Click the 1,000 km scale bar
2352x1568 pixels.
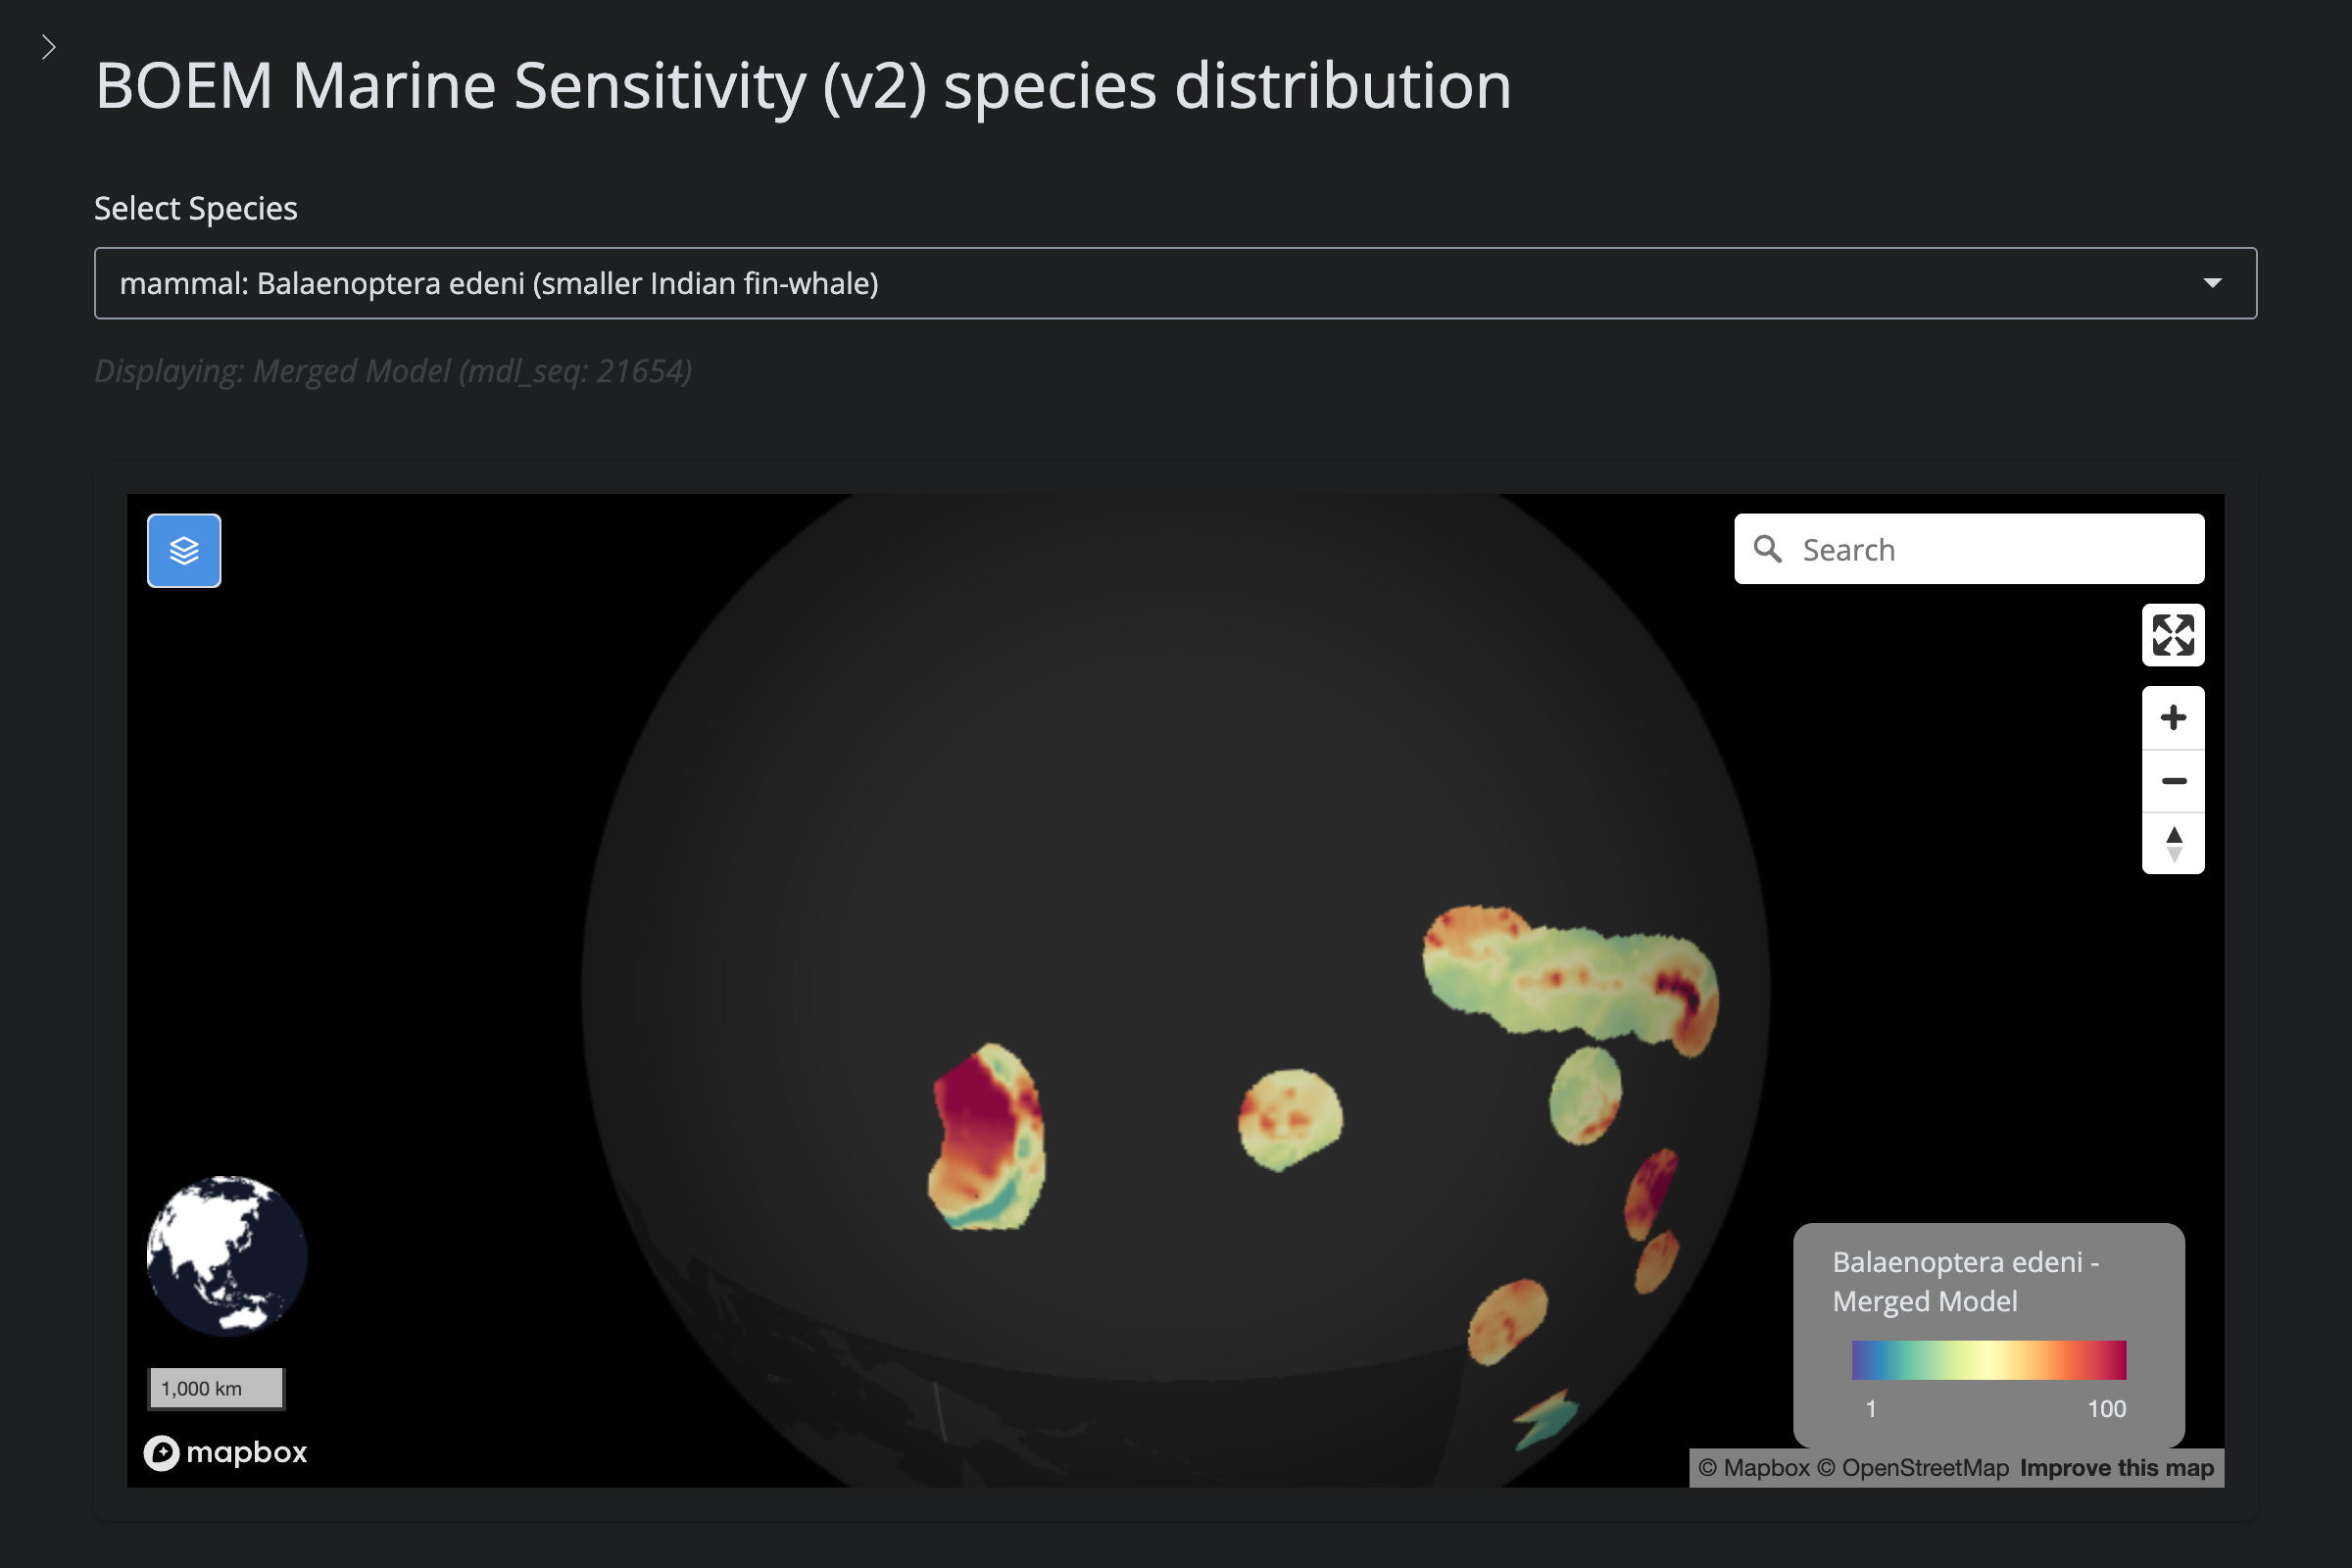[x=216, y=1388]
